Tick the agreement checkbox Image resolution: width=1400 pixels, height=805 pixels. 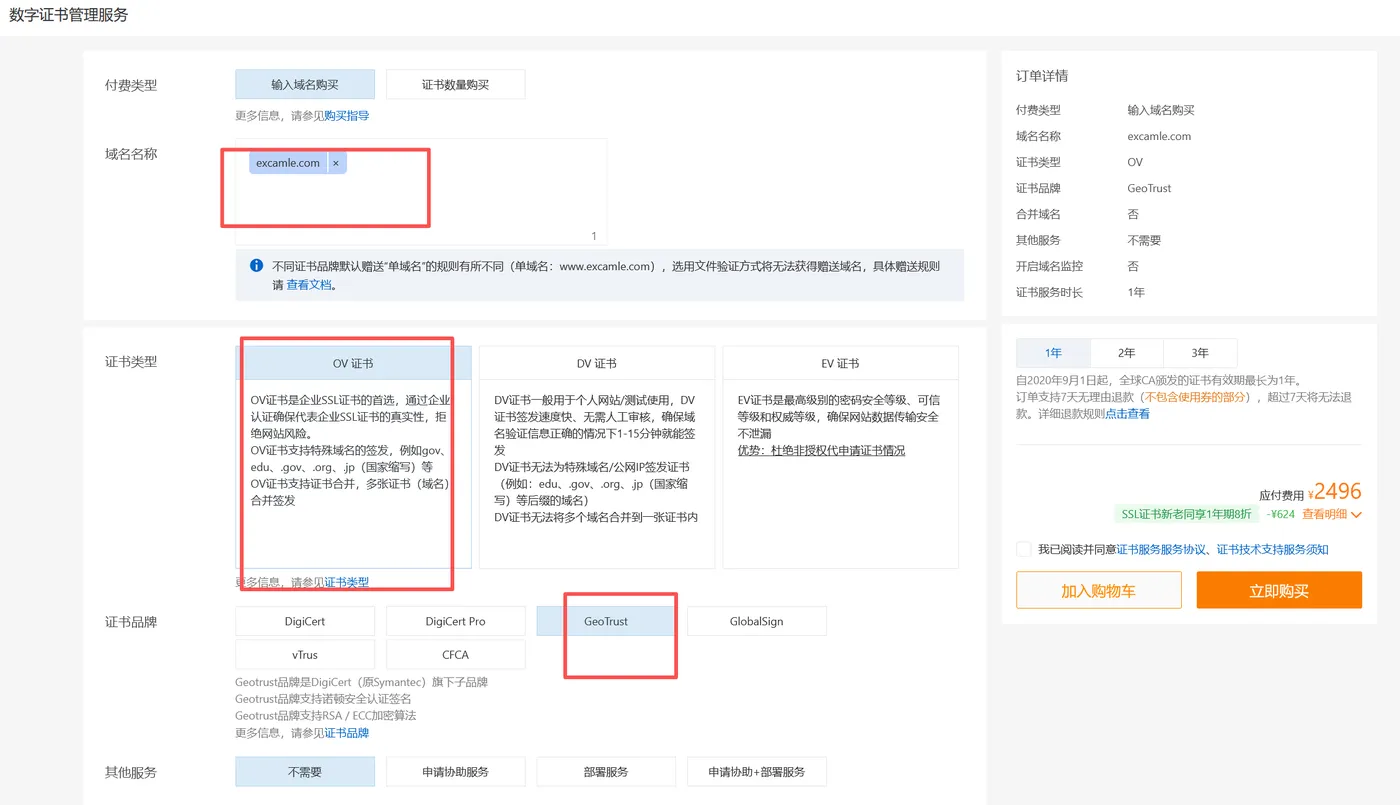pos(1023,549)
